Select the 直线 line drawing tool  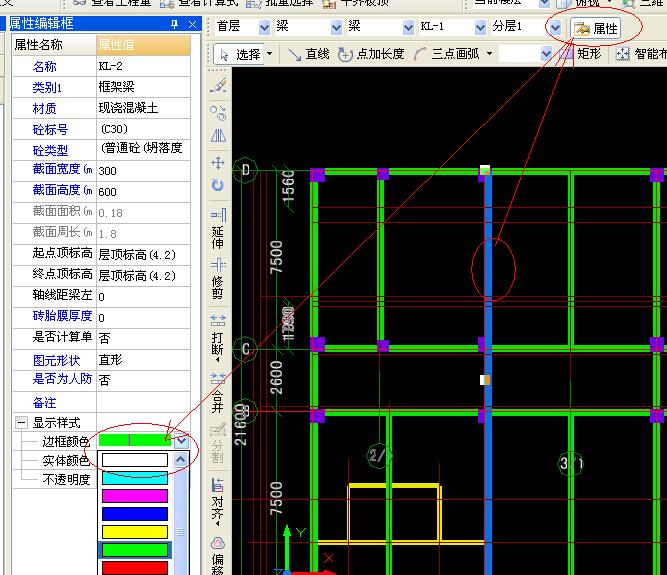pyautogui.click(x=308, y=54)
